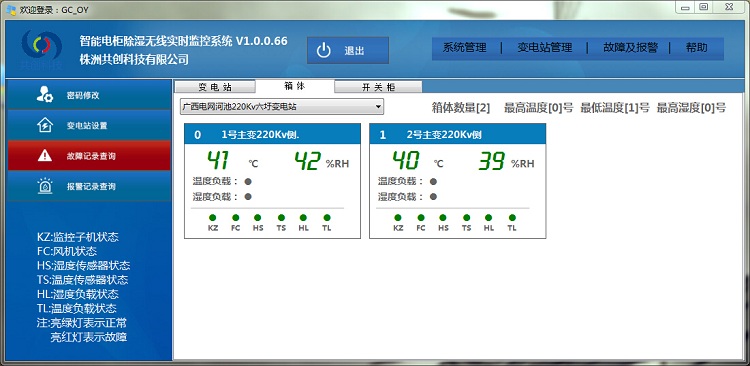
Task: Click the house icon for 变电站设置
Action: [x=45, y=125]
